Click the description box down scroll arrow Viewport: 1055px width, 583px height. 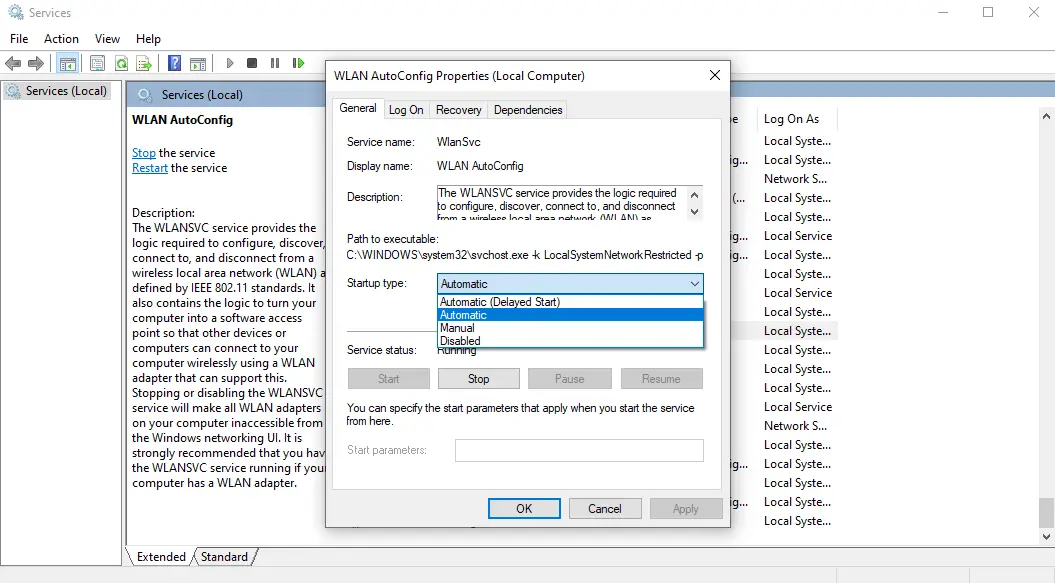pyautogui.click(x=694, y=211)
